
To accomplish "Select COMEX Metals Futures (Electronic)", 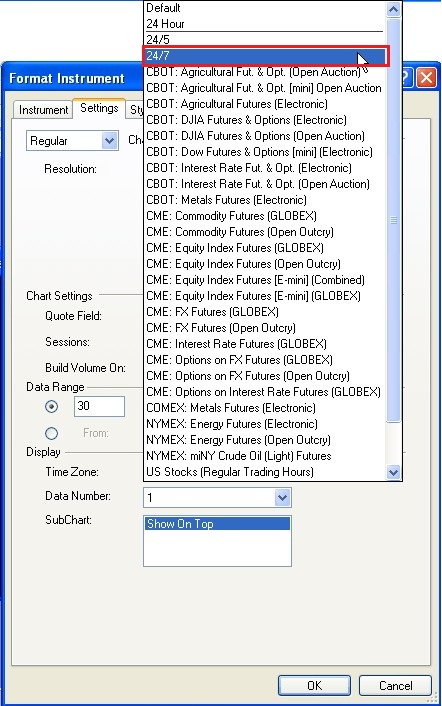I will [x=265, y=408].
